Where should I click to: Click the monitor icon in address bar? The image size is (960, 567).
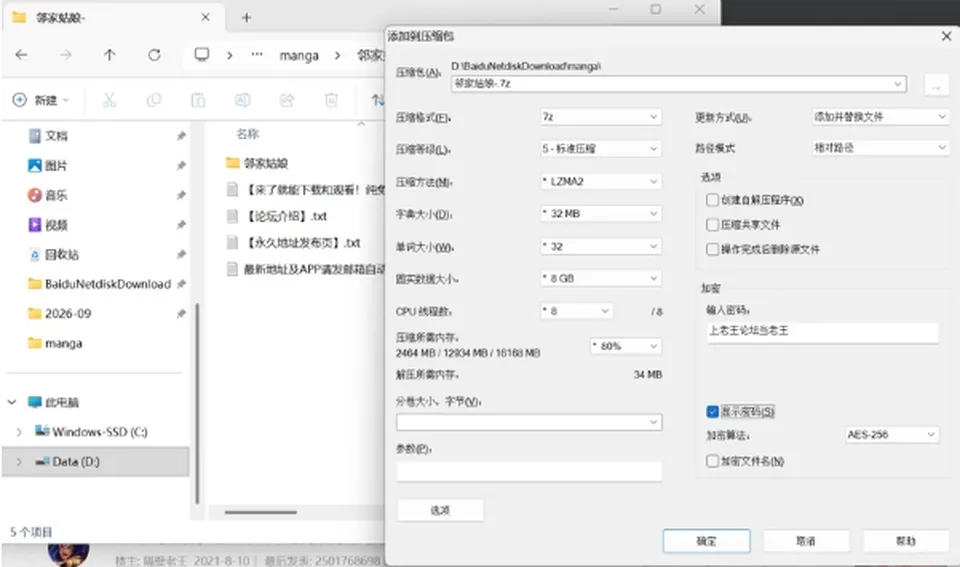pyautogui.click(x=201, y=54)
